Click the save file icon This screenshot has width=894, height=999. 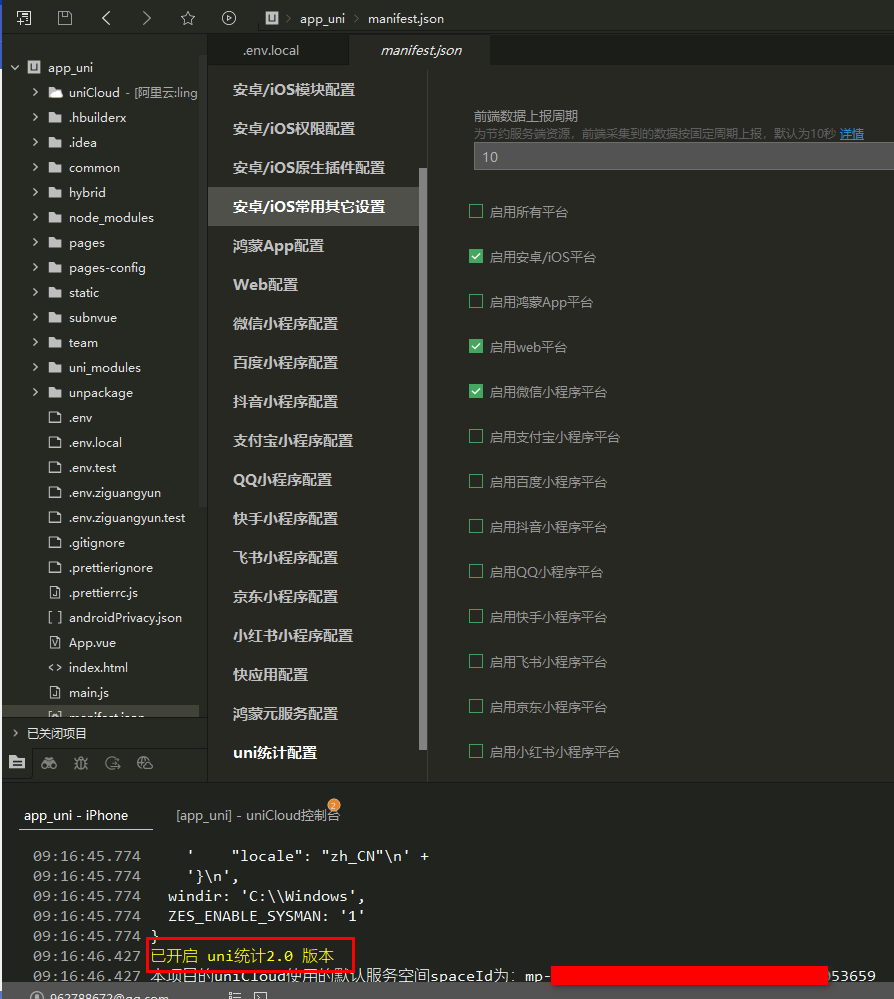(x=65, y=18)
